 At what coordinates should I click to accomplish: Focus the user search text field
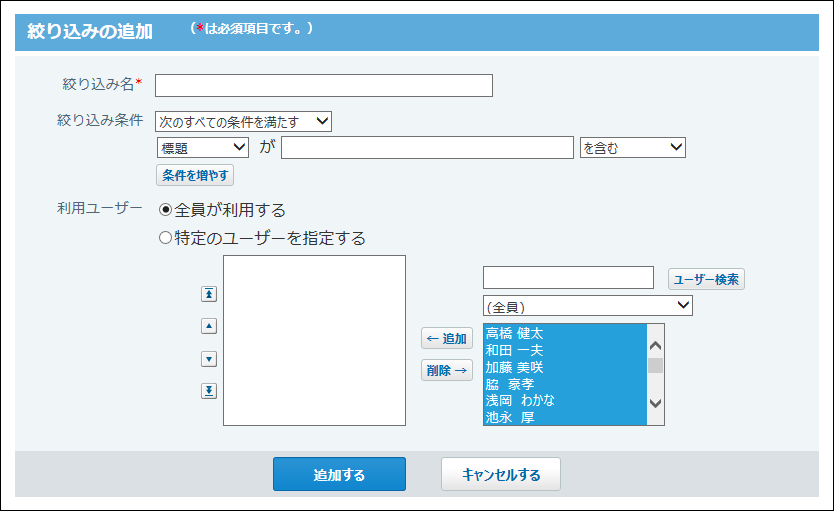[x=568, y=278]
